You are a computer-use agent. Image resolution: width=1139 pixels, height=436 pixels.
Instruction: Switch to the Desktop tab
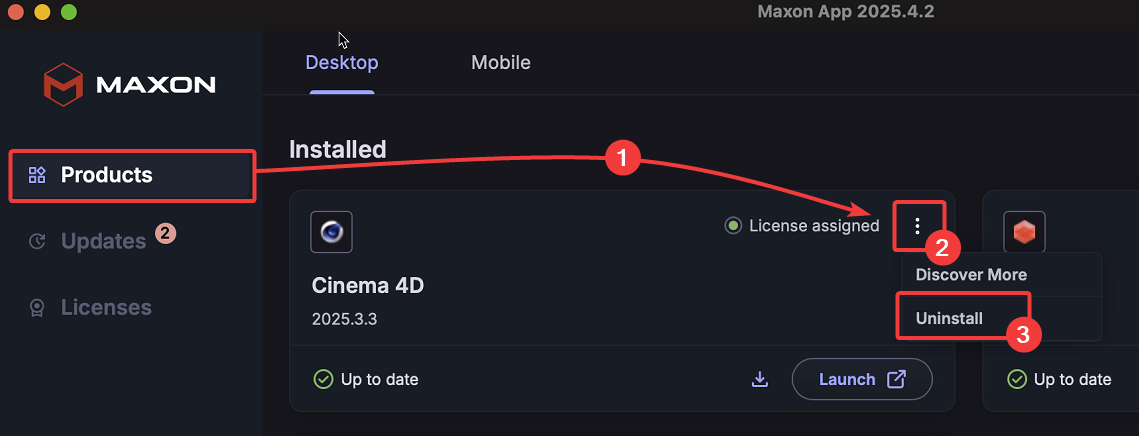(x=342, y=63)
